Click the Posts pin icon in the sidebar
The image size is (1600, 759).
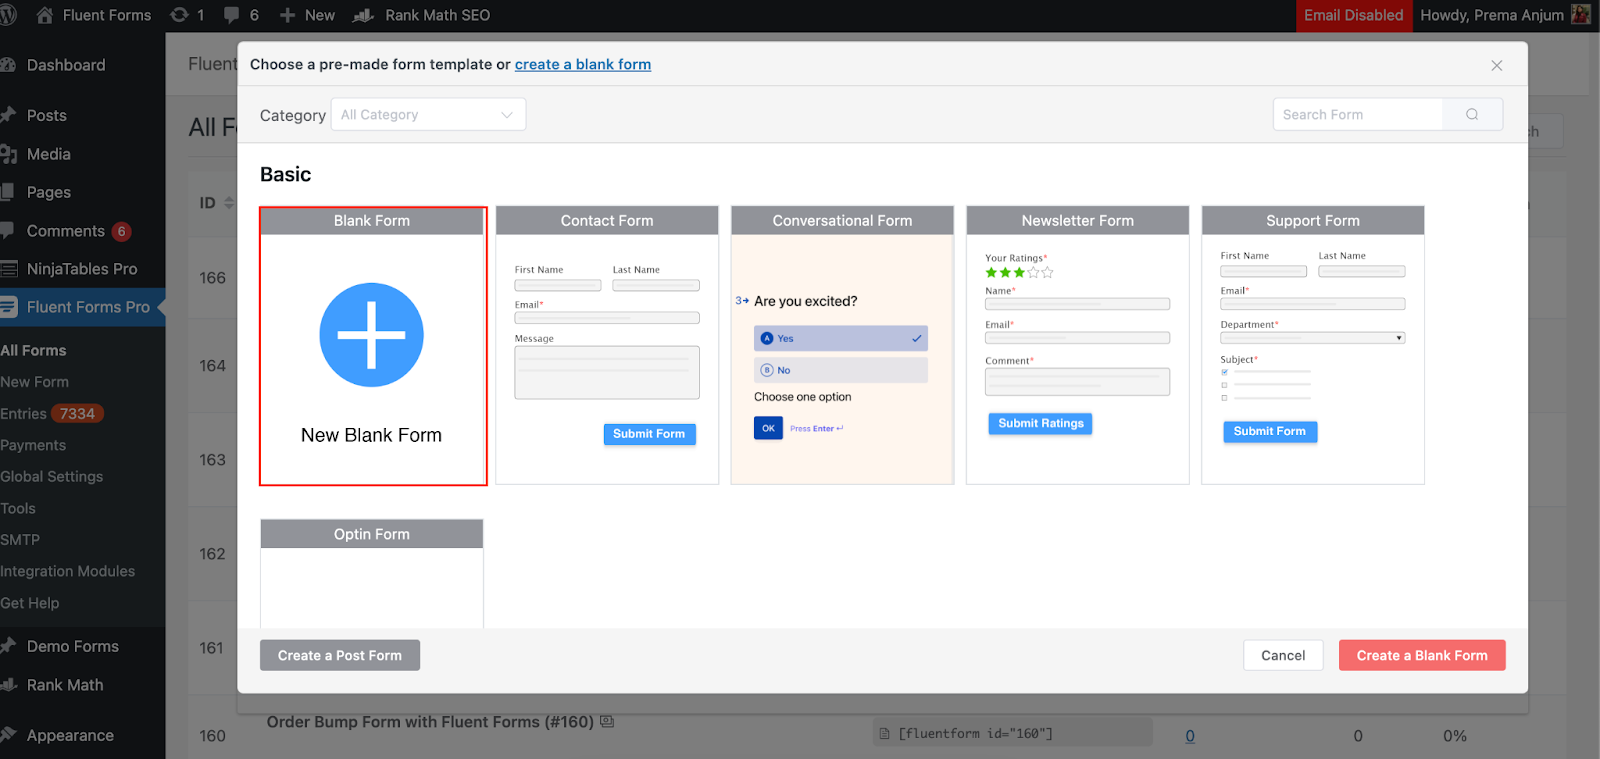(8, 115)
